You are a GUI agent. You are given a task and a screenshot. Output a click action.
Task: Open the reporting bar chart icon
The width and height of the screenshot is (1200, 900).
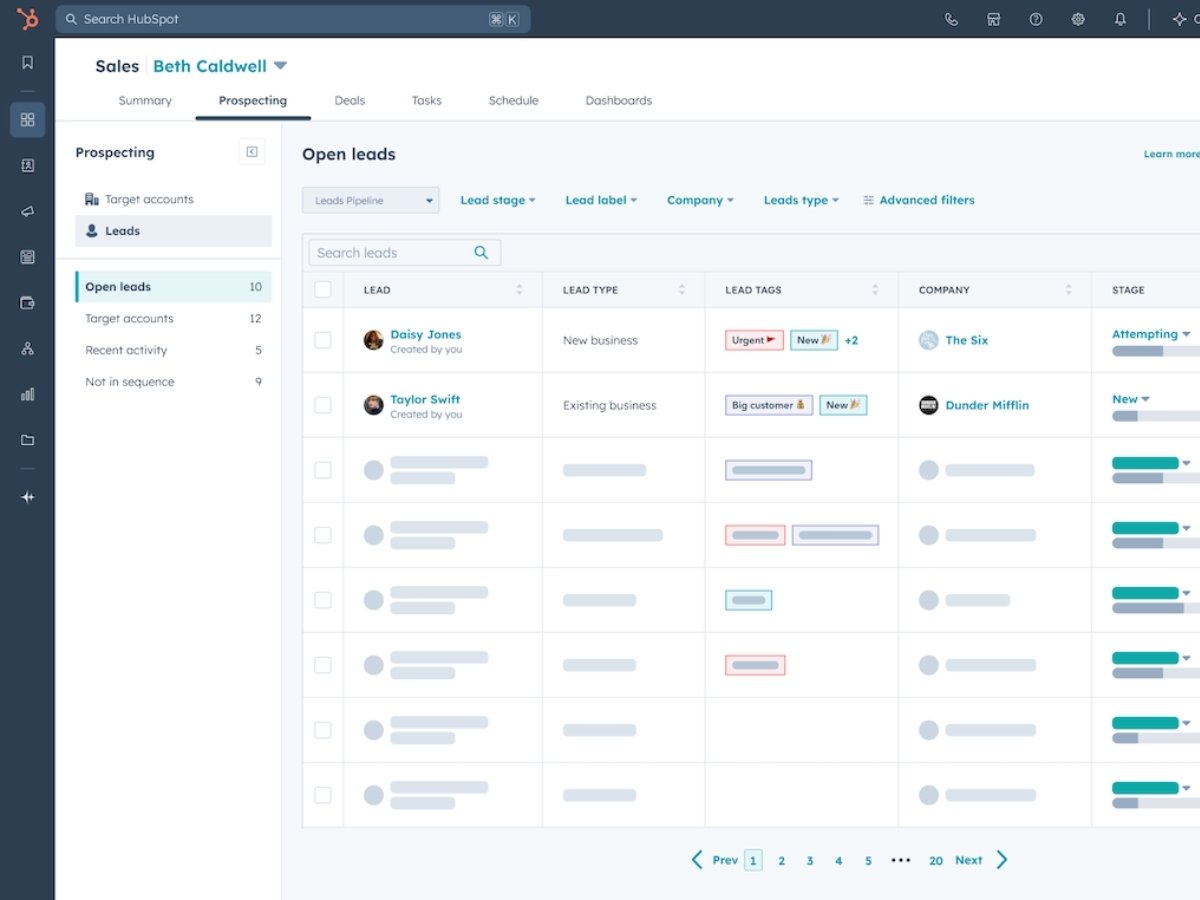click(27, 395)
